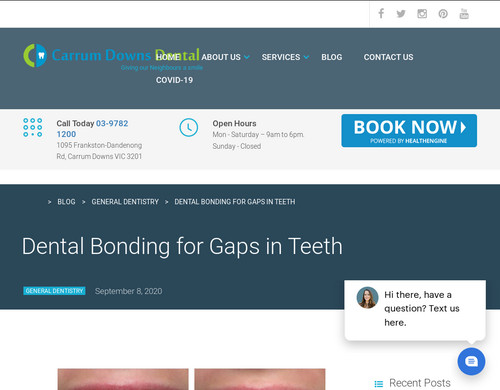Open the Pinterest social icon
This screenshot has width=500, height=390.
[443, 14]
